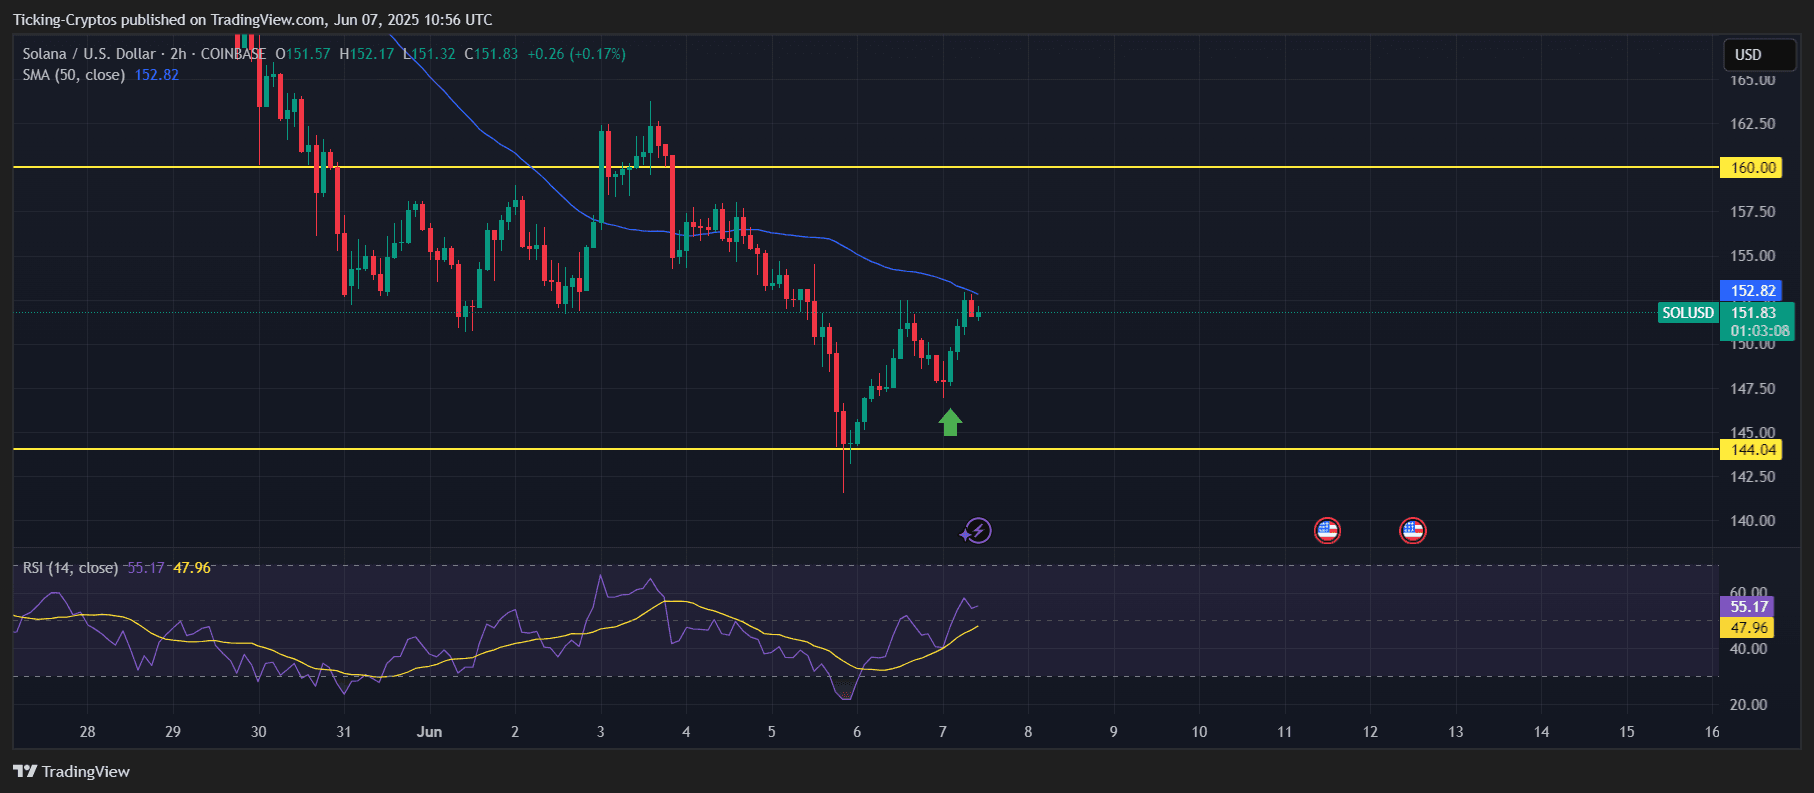Open the US flag event near June 11
The image size is (1814, 793).
coord(1327,531)
